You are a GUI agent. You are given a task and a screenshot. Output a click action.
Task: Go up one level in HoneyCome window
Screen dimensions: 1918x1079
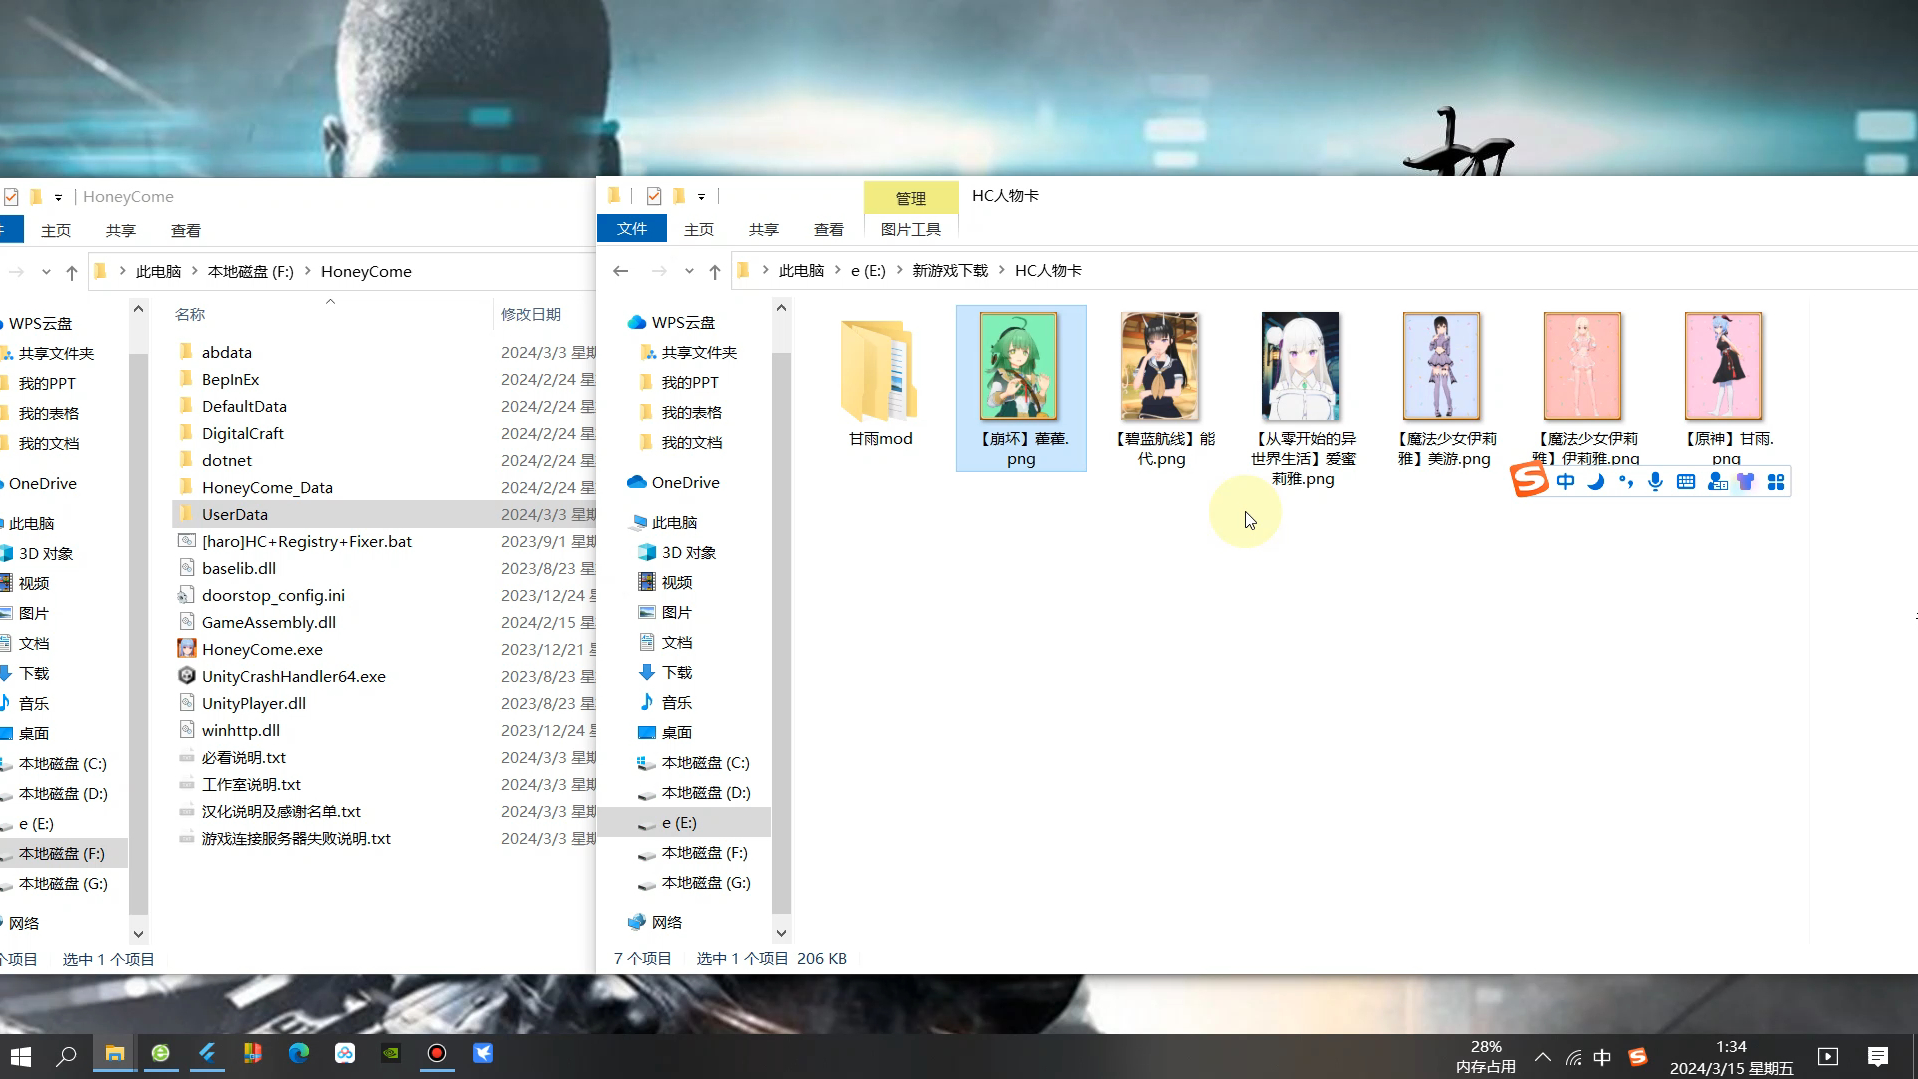(x=72, y=272)
